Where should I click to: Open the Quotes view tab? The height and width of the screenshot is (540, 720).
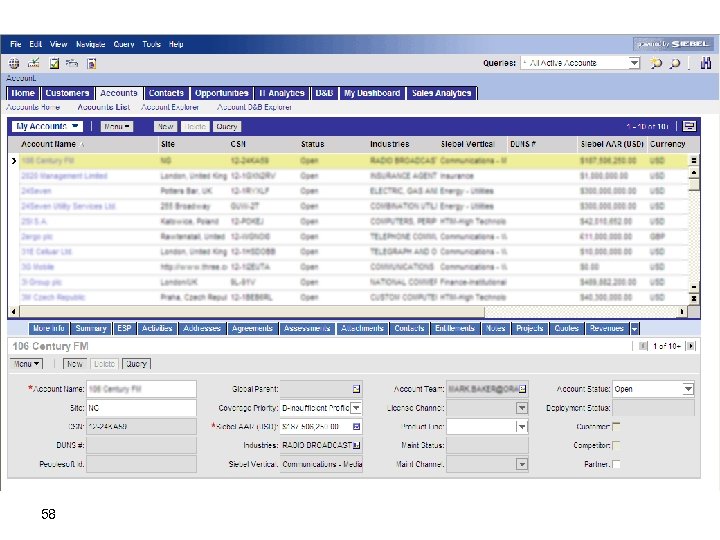(566, 329)
